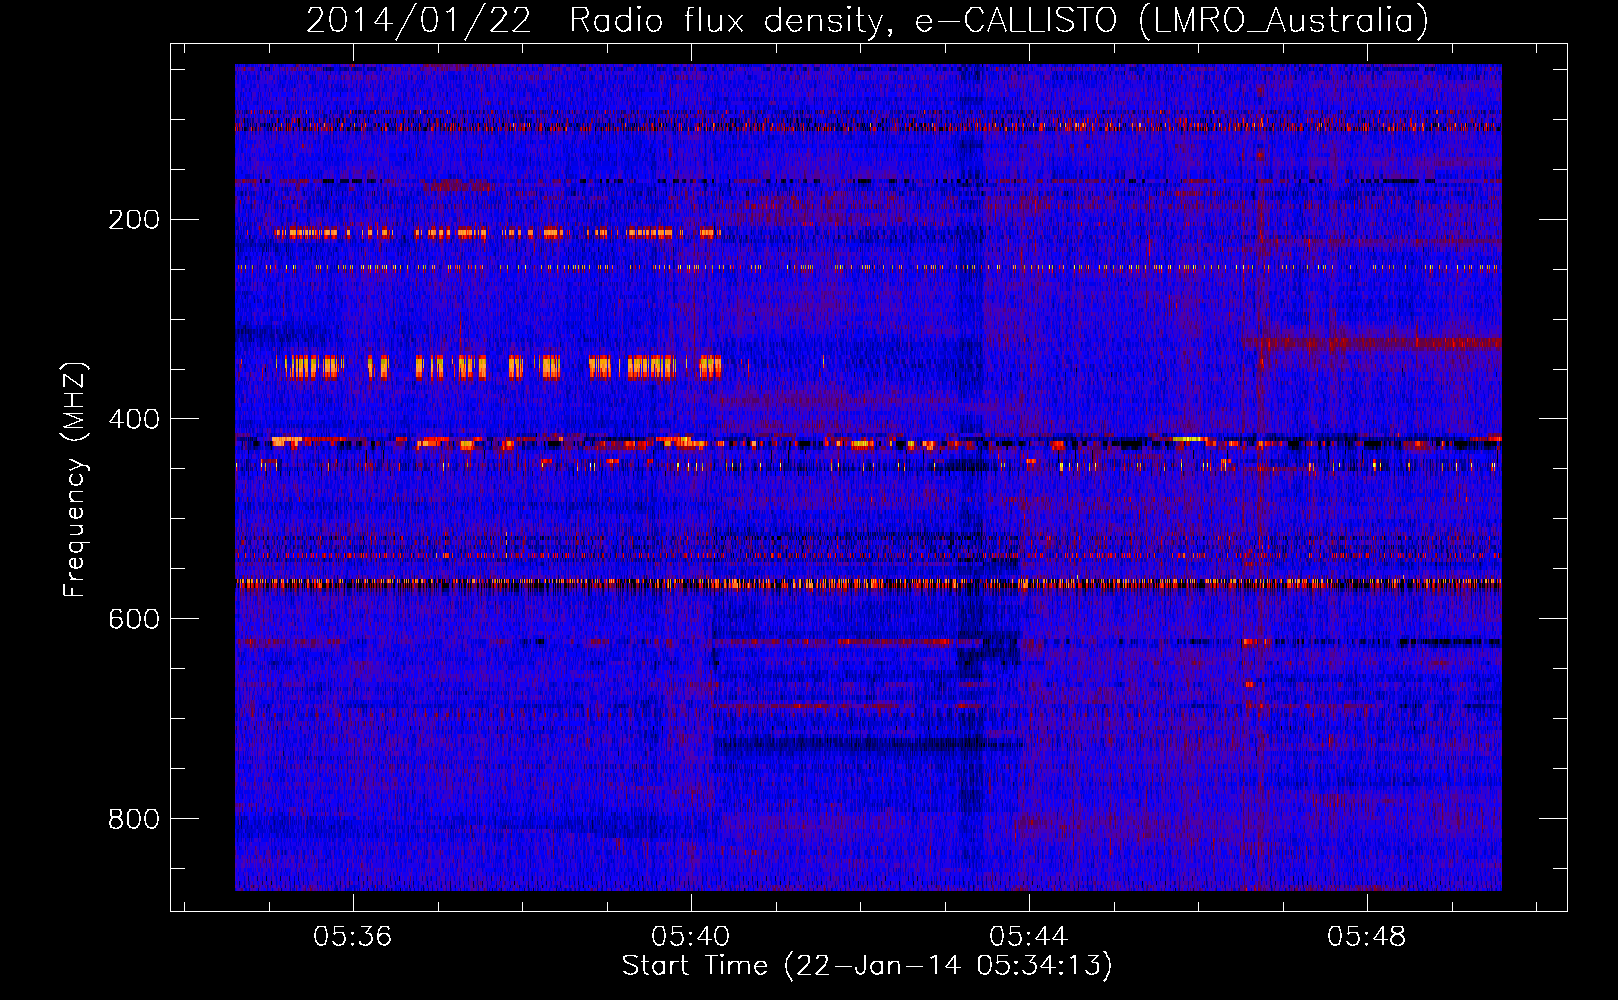Click the 'Frequency (MHZ)' axis label
The height and width of the screenshot is (1000, 1618).
tap(75, 480)
